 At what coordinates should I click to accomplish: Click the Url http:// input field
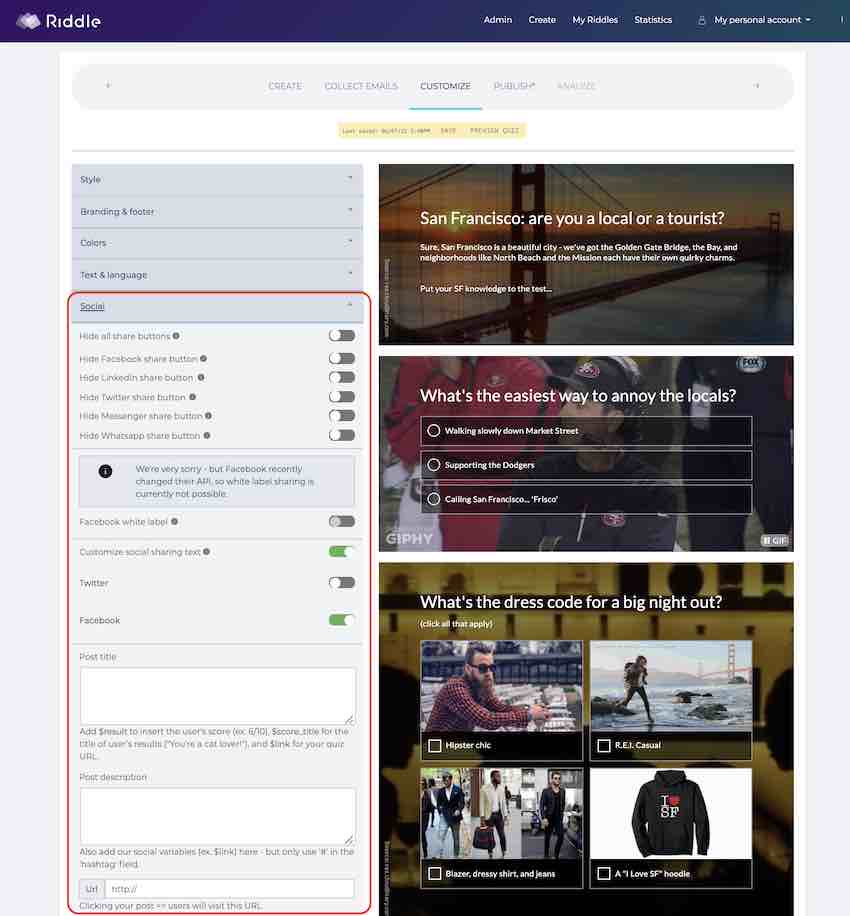pyautogui.click(x=230, y=889)
